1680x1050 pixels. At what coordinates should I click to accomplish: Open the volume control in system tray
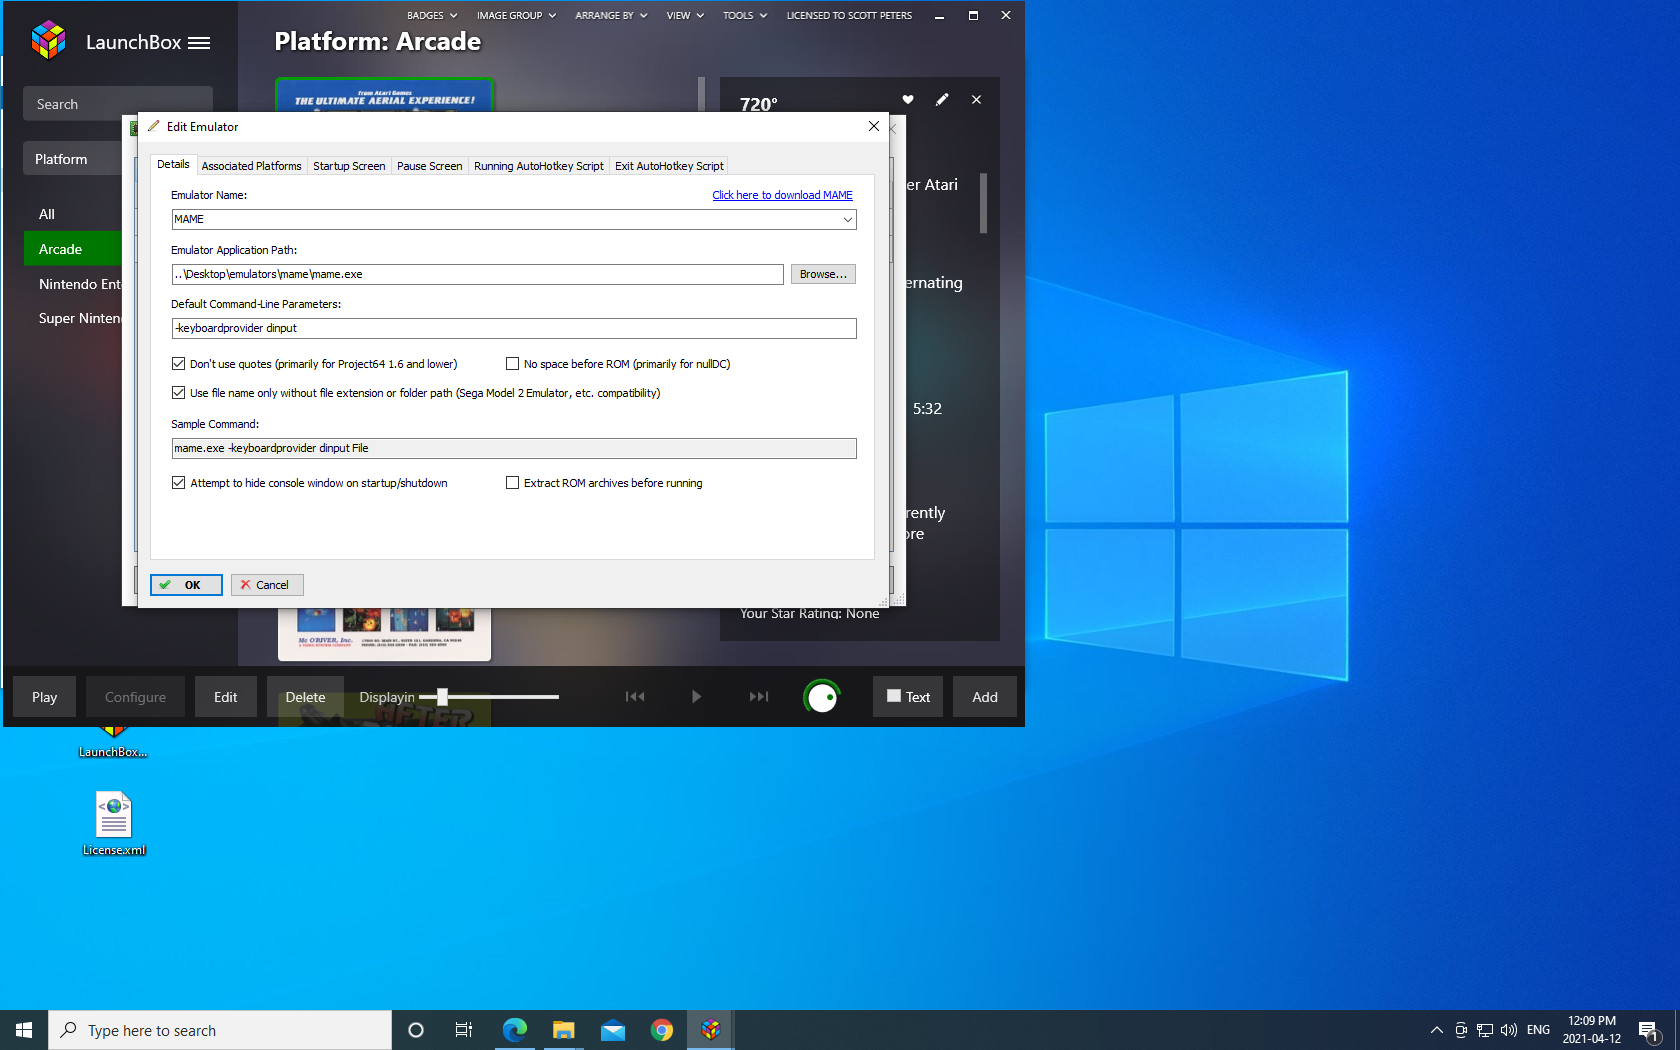click(1509, 1030)
